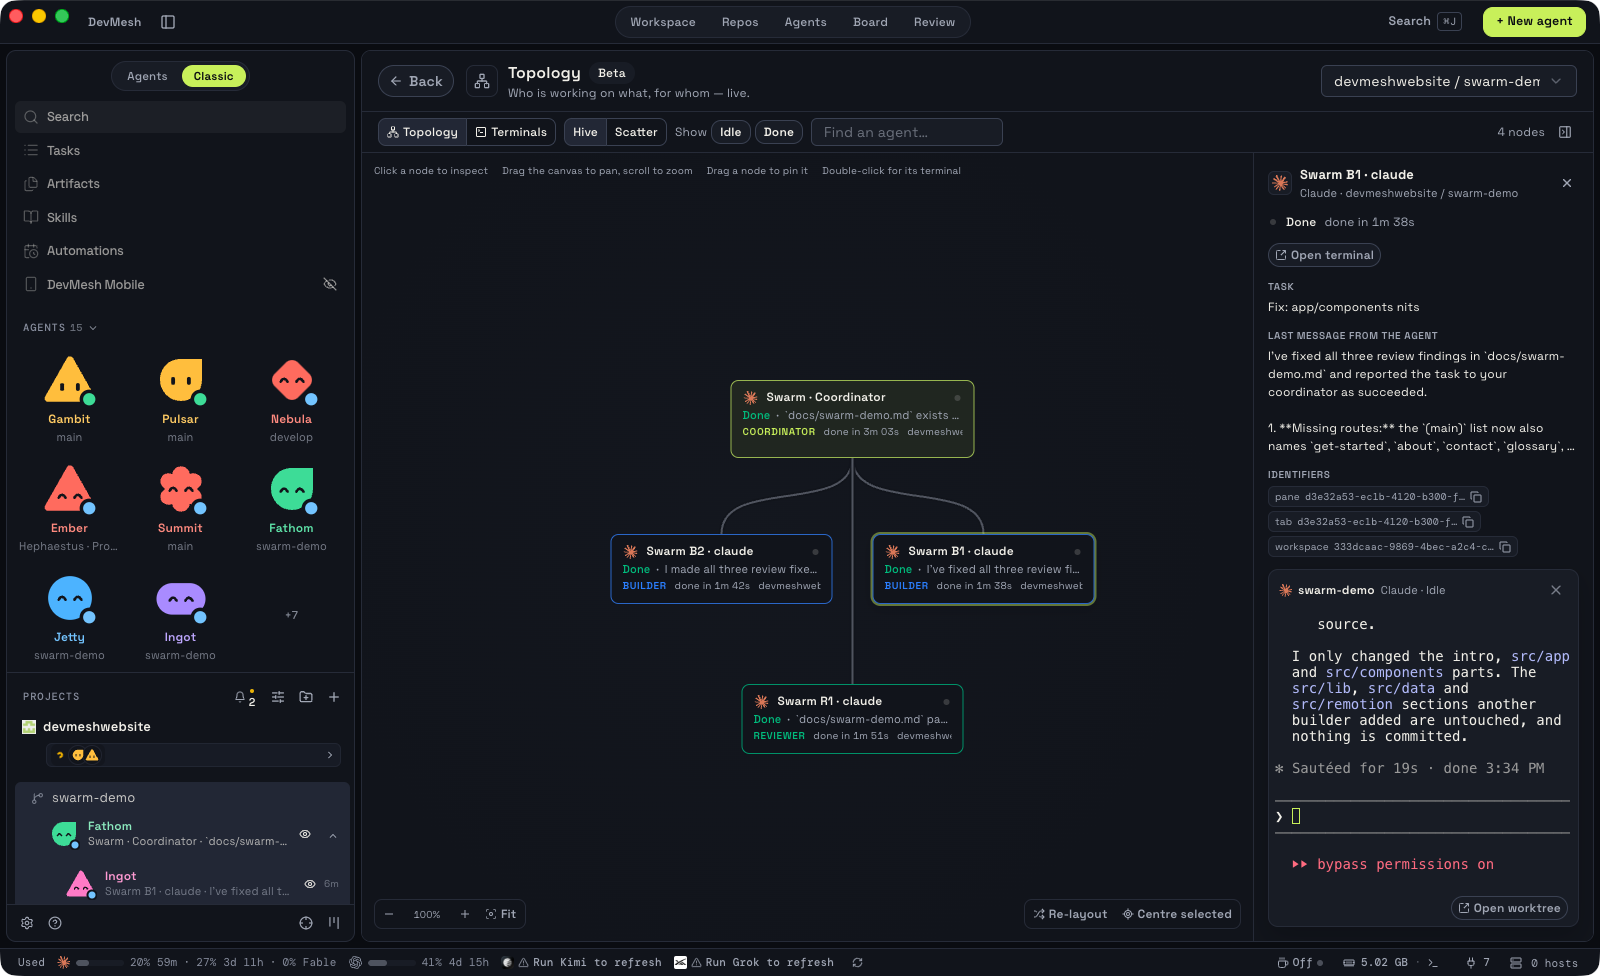Copy the pane identifier

click(x=1476, y=497)
